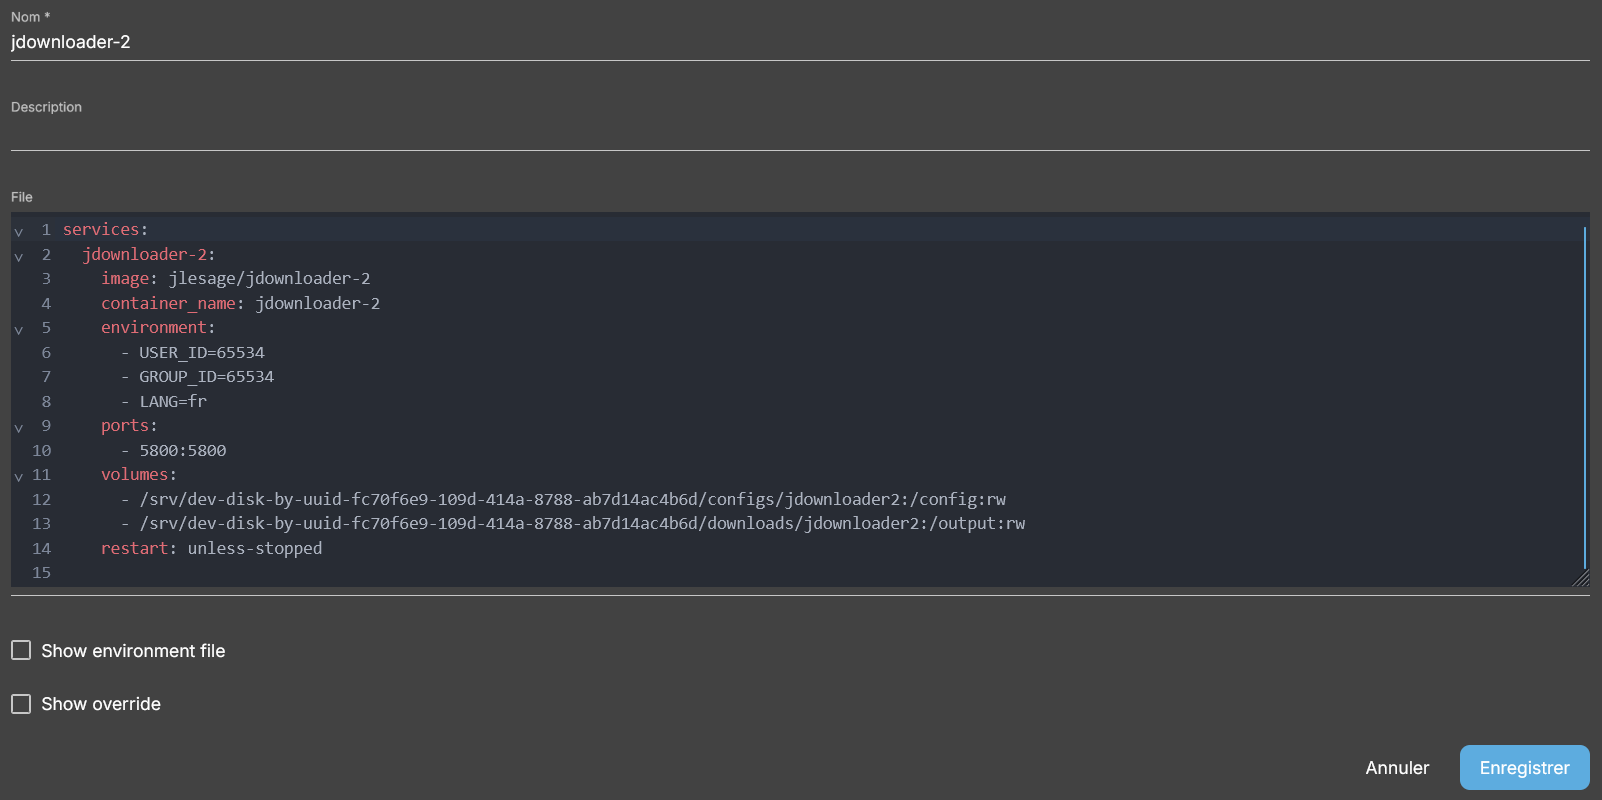Click the Annuler button
Image resolution: width=1602 pixels, height=800 pixels.
coord(1397,768)
